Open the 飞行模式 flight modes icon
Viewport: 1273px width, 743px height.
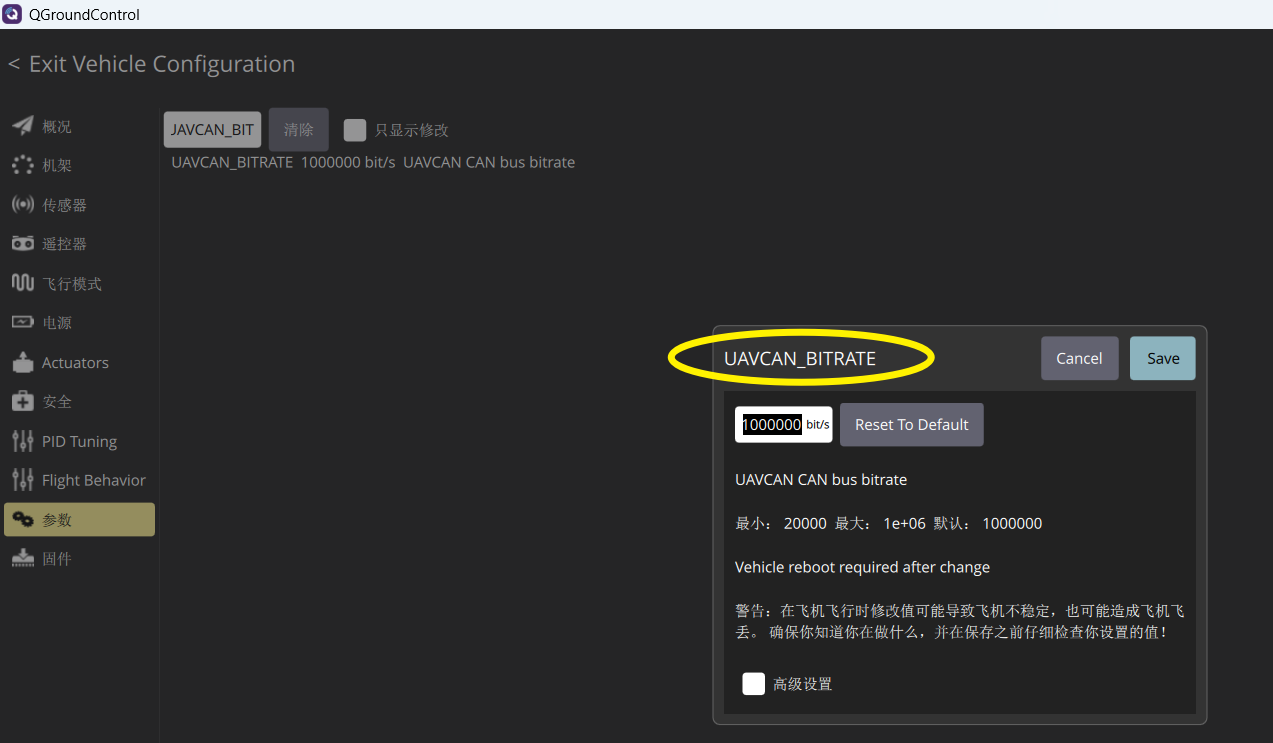[22, 283]
